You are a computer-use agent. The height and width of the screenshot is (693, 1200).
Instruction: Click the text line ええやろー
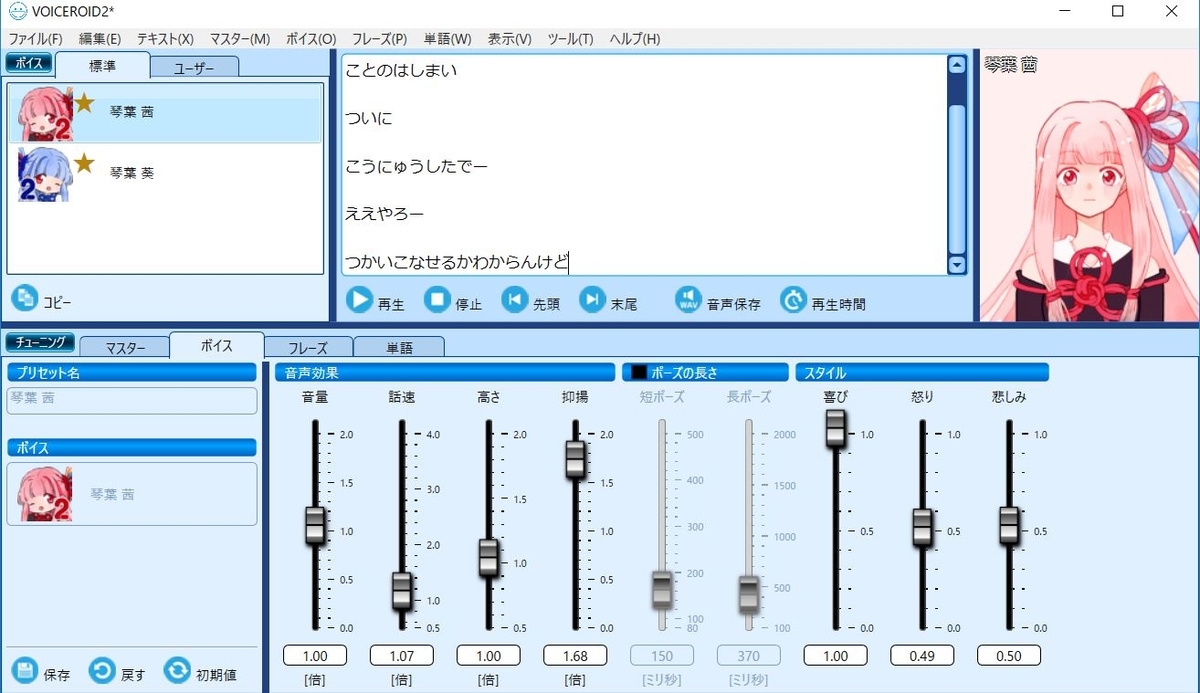(385, 213)
